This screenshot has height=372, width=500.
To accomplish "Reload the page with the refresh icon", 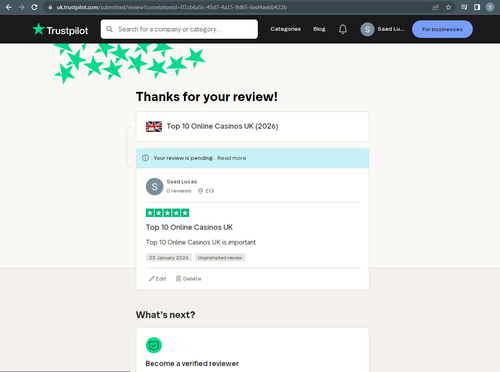I will pyautogui.click(x=34, y=7).
